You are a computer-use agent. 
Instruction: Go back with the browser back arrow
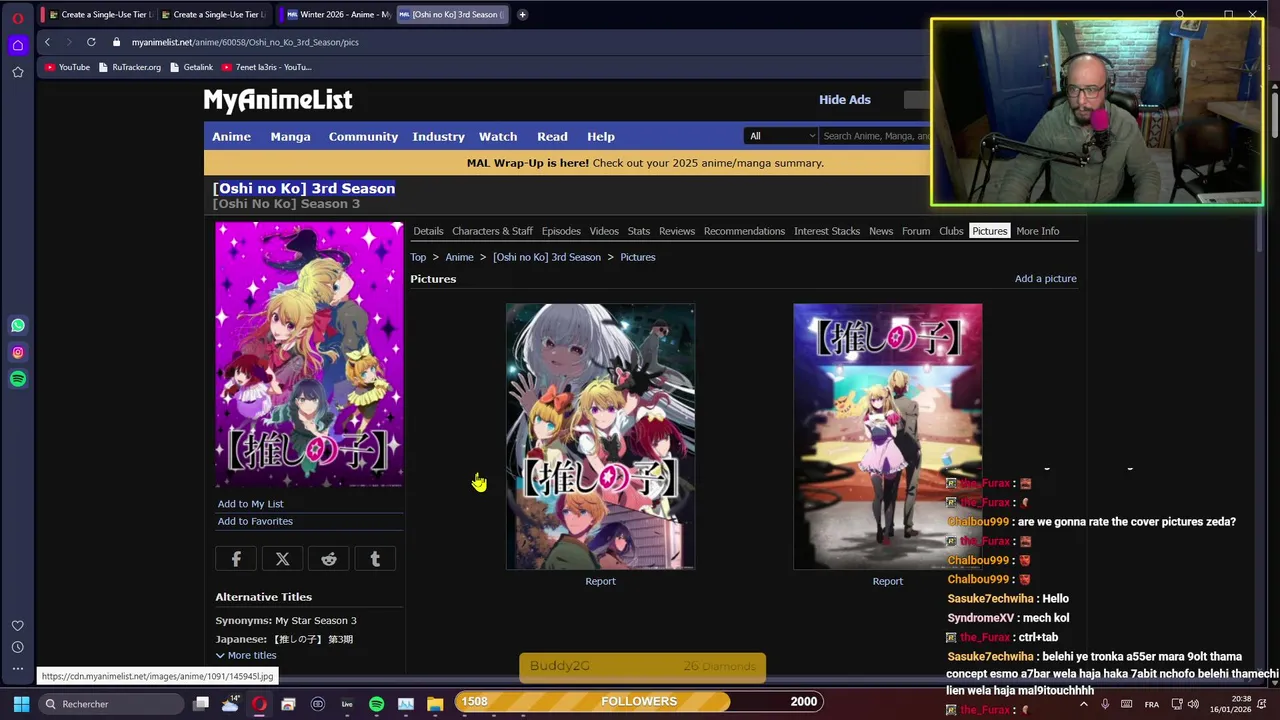(47, 42)
